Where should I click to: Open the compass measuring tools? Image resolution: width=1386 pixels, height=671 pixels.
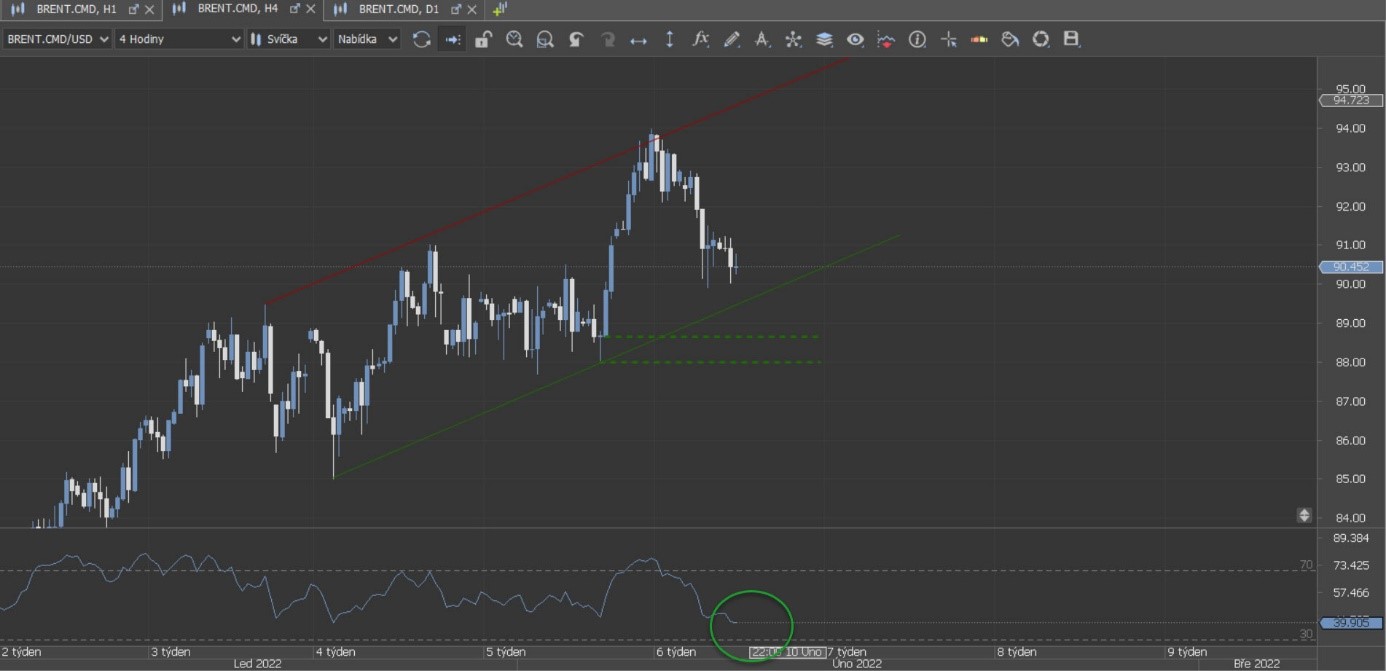click(762, 39)
